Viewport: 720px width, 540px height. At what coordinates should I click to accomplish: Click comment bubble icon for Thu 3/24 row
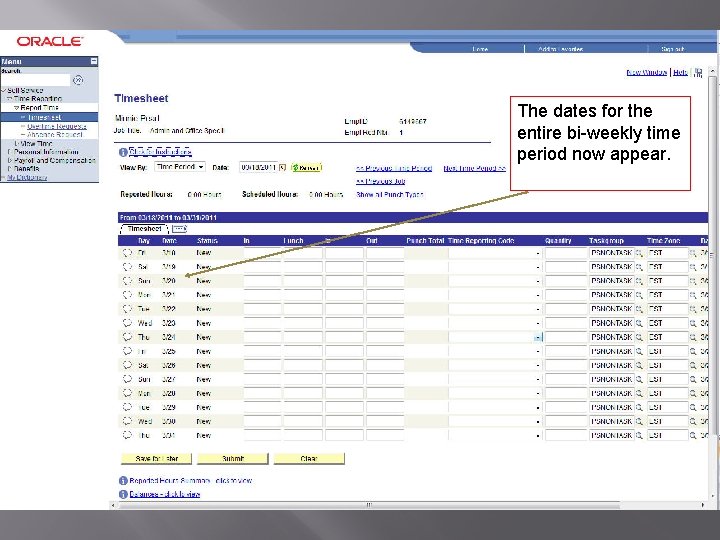click(x=127, y=337)
